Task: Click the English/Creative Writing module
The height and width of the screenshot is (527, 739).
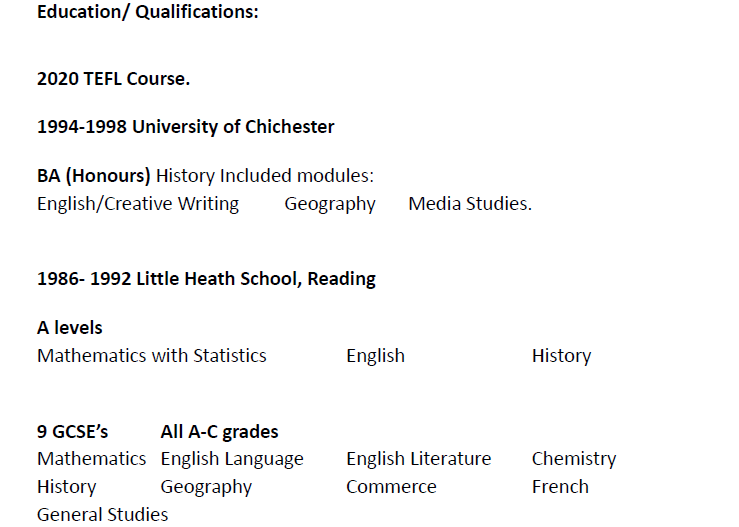Action: 138,204
